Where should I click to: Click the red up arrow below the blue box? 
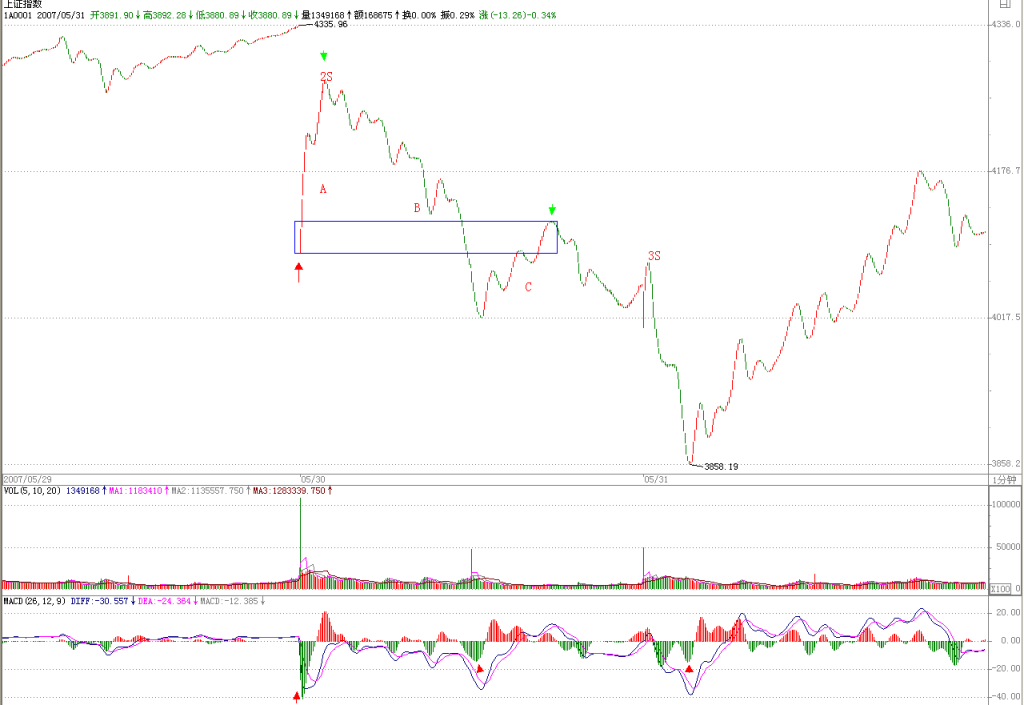tap(298, 272)
